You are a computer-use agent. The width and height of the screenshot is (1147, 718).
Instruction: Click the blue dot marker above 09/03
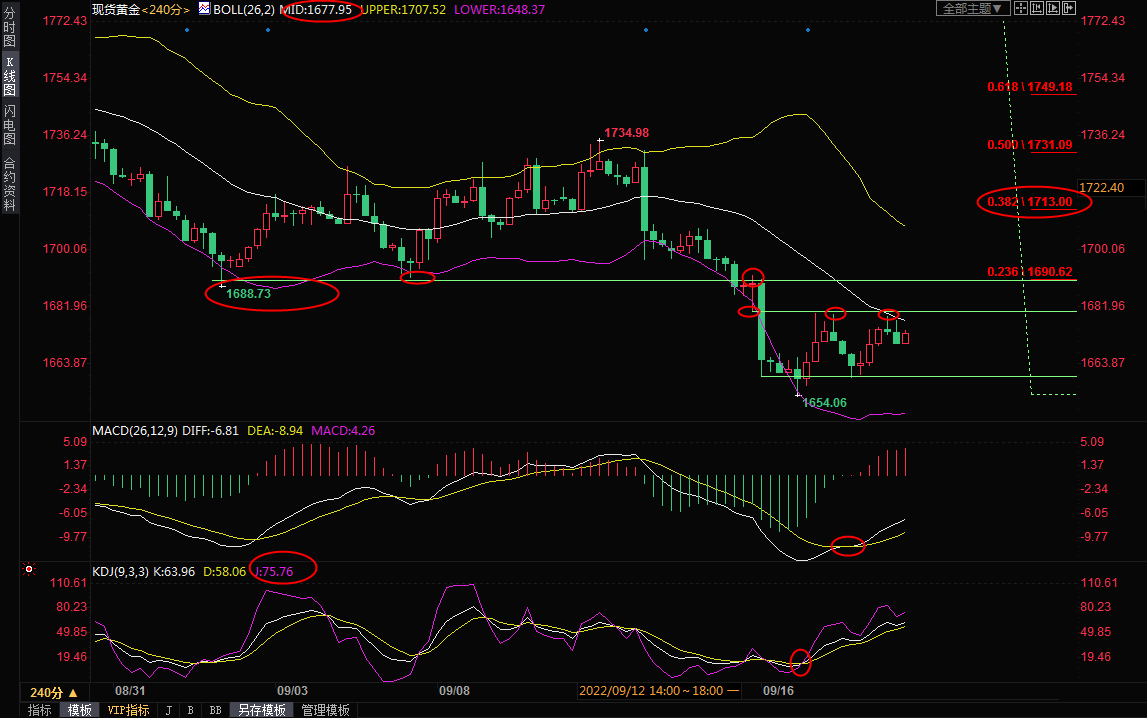coord(267,30)
